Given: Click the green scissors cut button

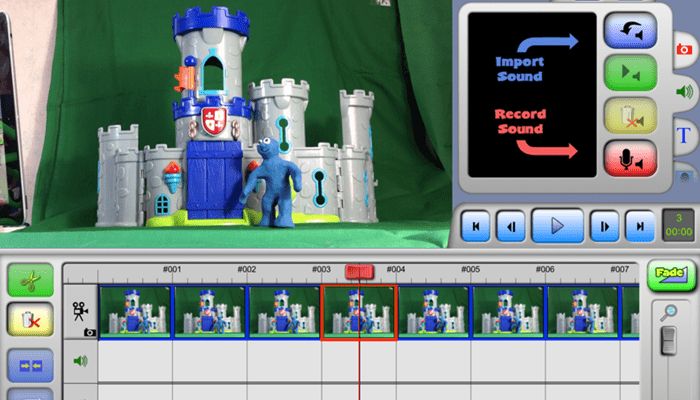Looking at the screenshot, I should tap(30, 280).
